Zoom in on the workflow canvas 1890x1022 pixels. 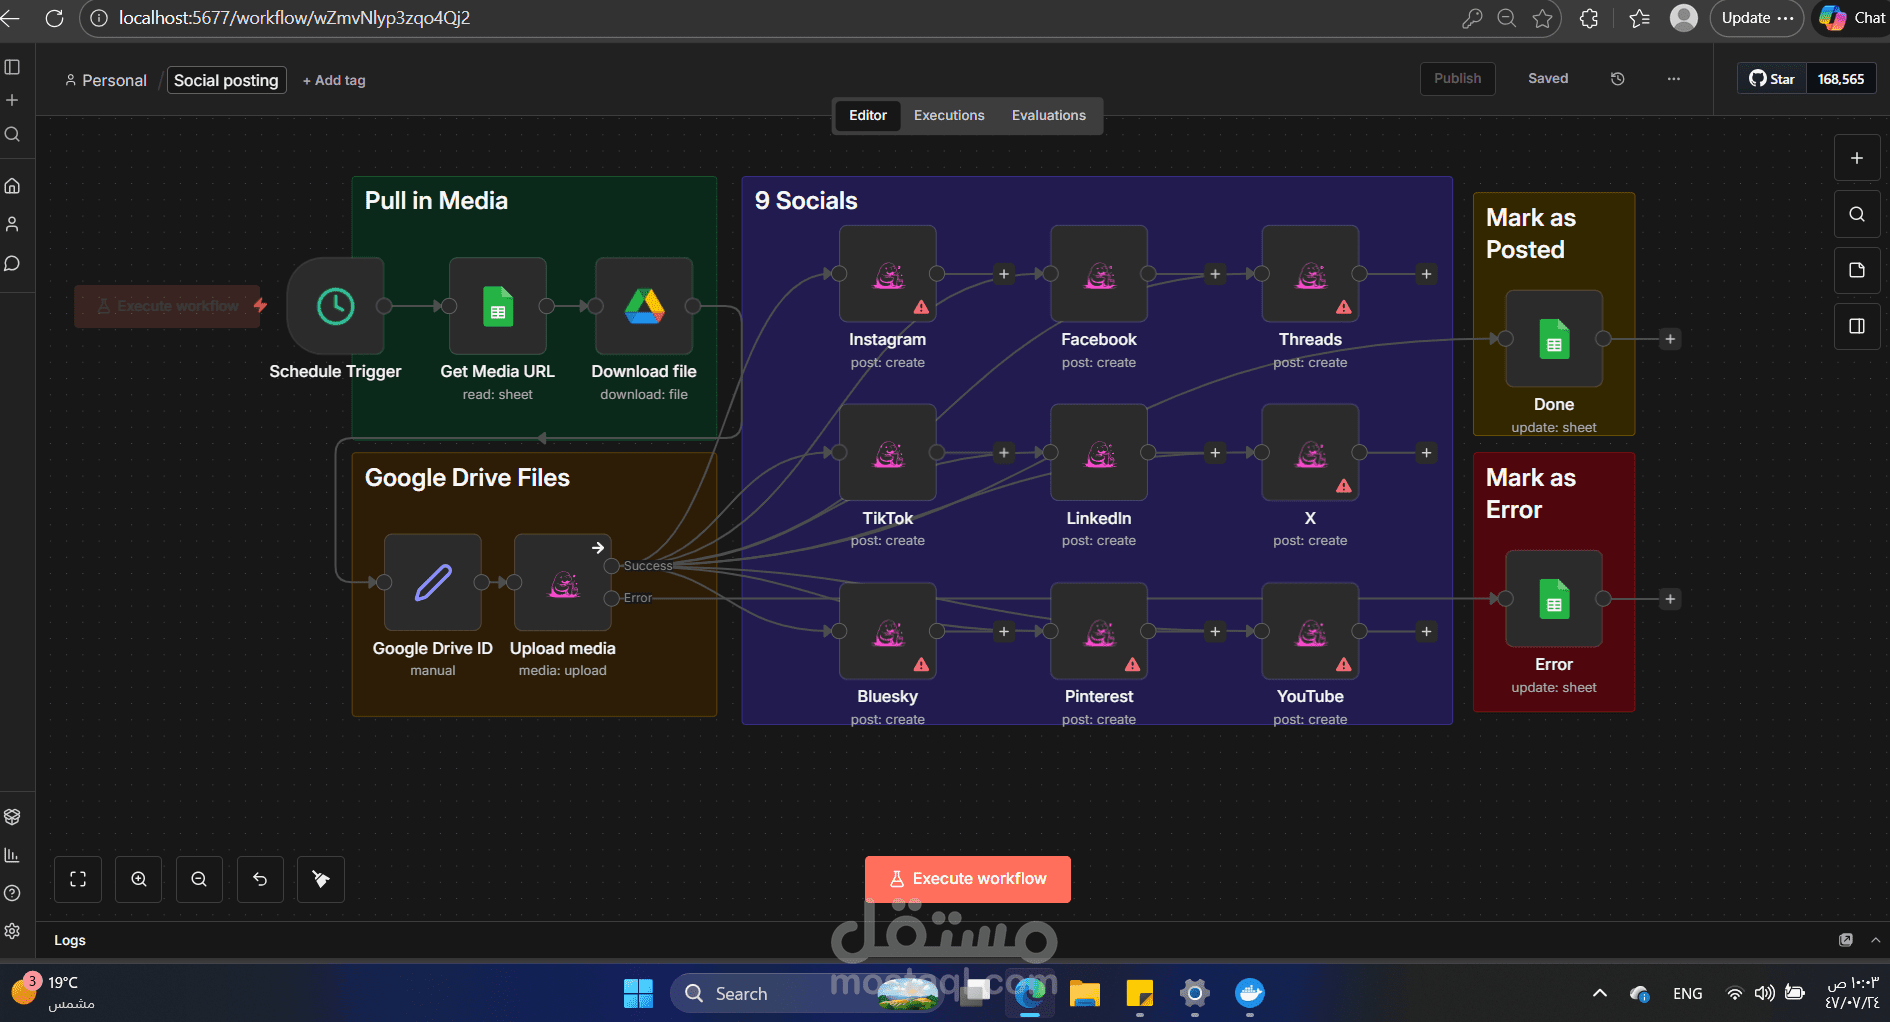pyautogui.click(x=139, y=879)
